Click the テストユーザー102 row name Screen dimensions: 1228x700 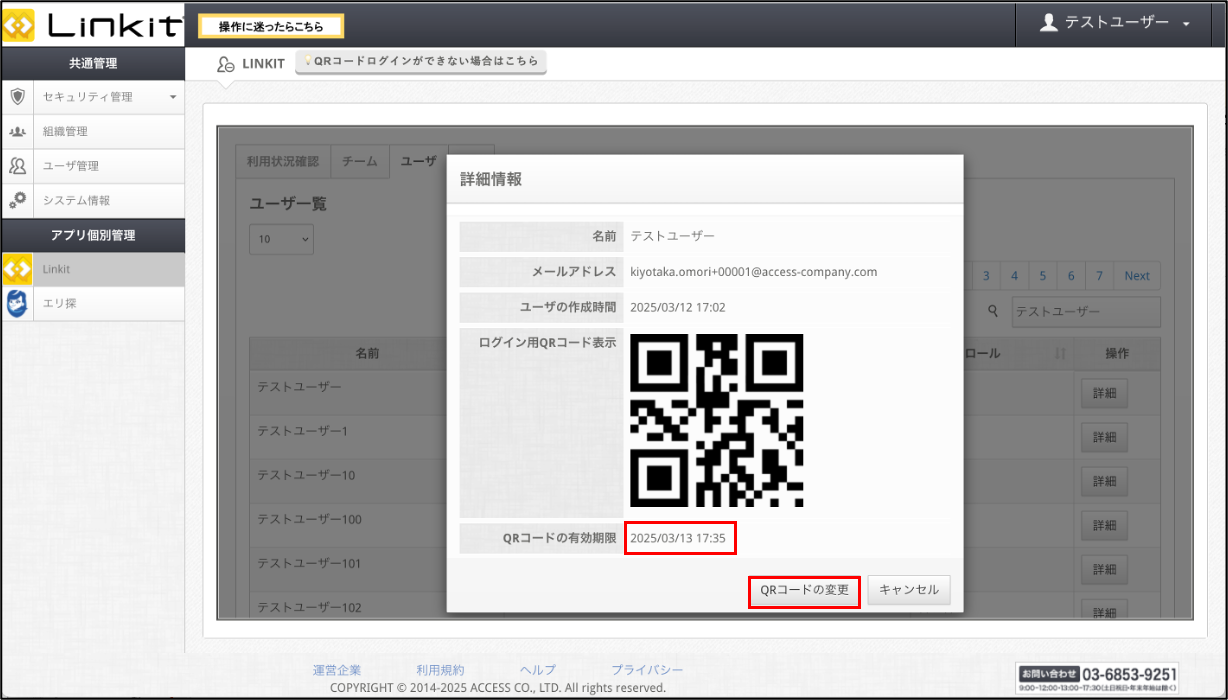[x=310, y=607]
